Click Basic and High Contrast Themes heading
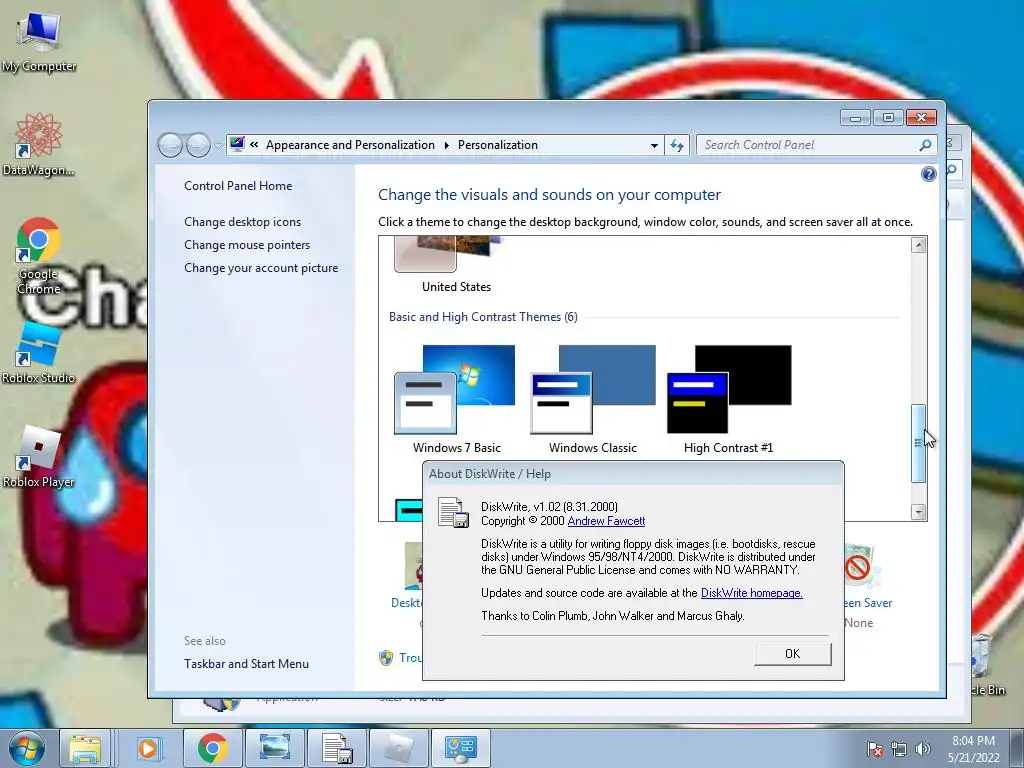The image size is (1024, 768). click(x=483, y=317)
